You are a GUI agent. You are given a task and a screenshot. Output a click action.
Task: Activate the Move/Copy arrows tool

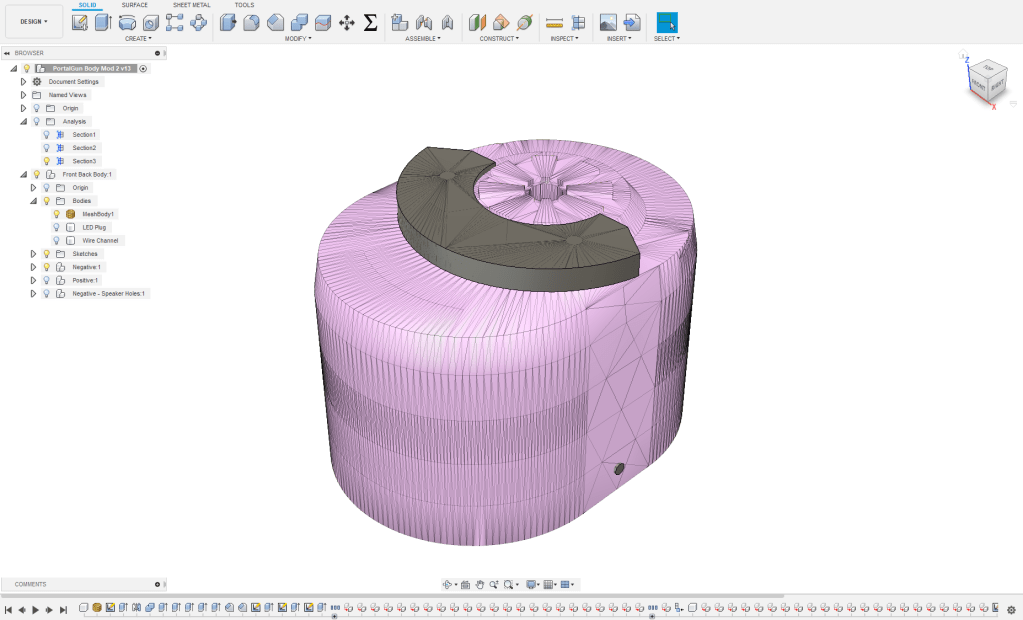pyautogui.click(x=347, y=22)
